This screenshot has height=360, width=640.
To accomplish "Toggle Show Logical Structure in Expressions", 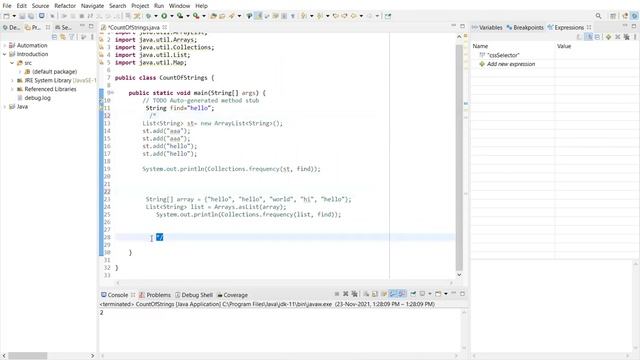I will pyautogui.click(x=589, y=37).
